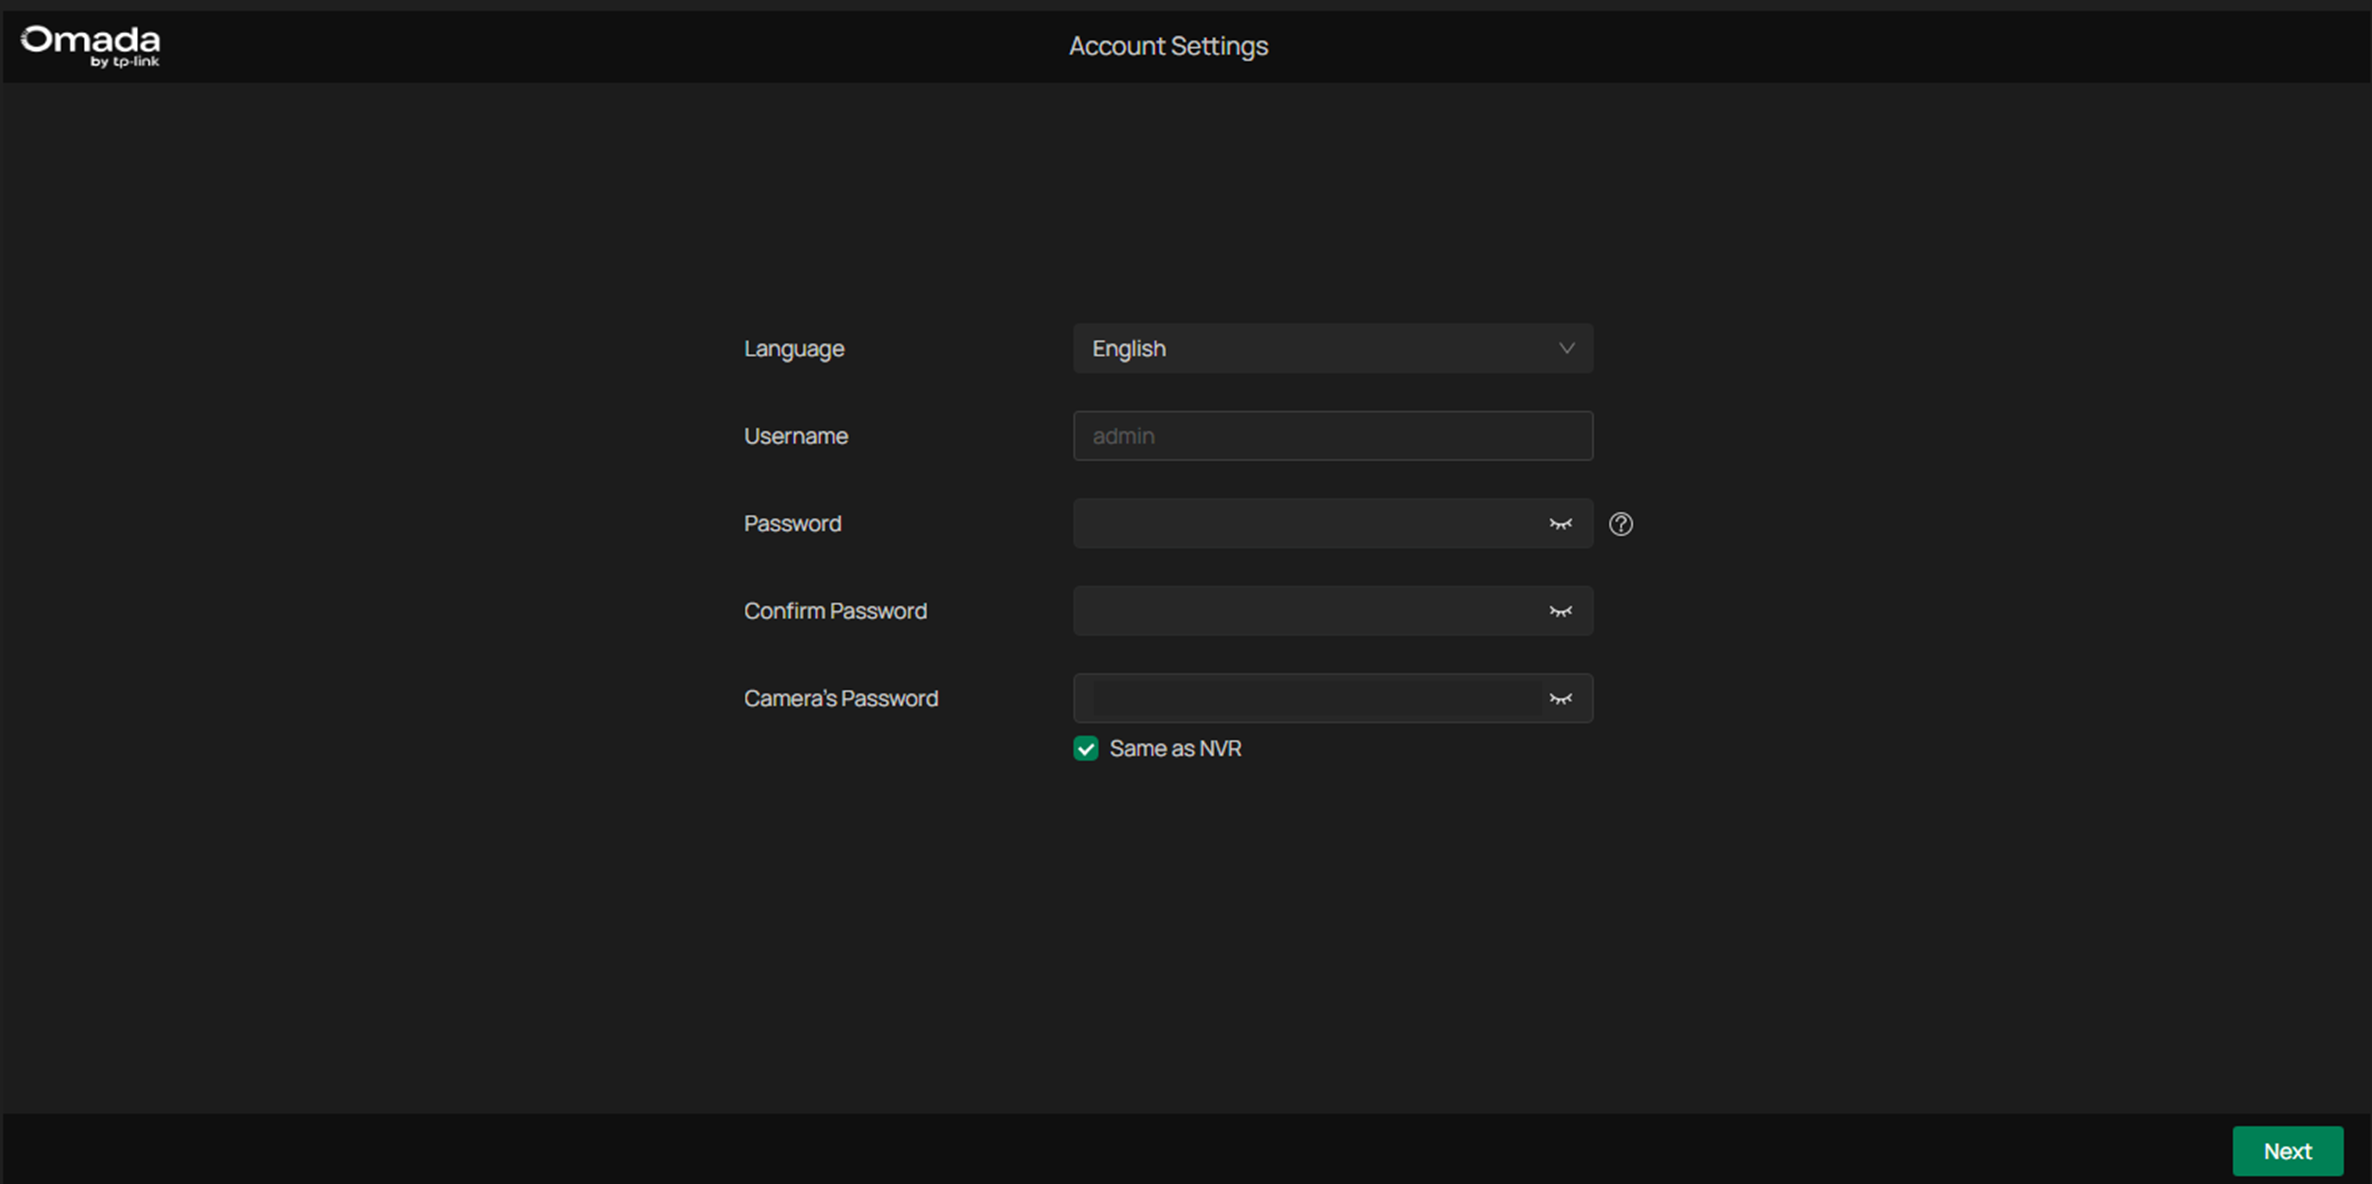Show password via eye icon in Password field
Image resolution: width=2372 pixels, height=1184 pixels.
coord(1560,524)
